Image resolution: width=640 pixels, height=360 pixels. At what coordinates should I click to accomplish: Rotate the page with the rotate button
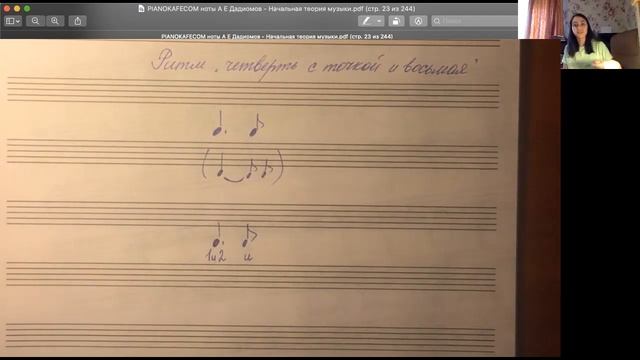tap(396, 21)
